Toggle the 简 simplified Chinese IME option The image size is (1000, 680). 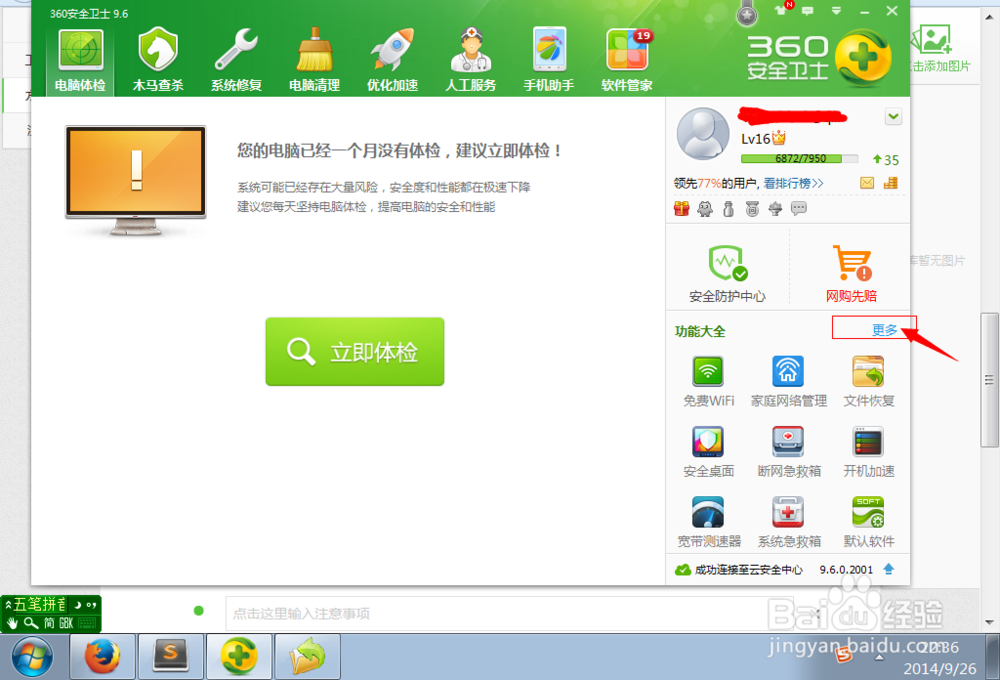(x=49, y=623)
